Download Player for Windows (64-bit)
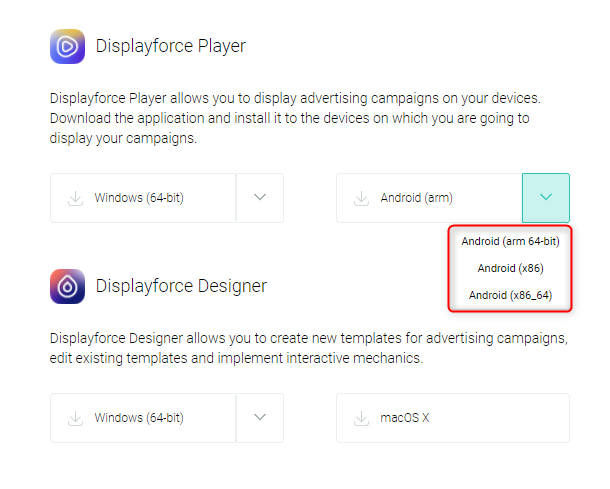Viewport: 610px width, 489px height. [143, 198]
